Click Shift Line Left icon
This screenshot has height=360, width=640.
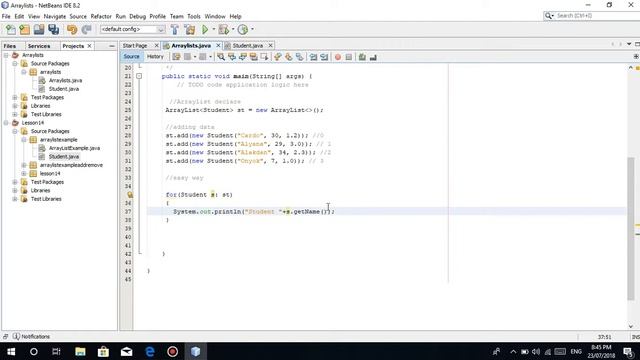tap(313, 57)
